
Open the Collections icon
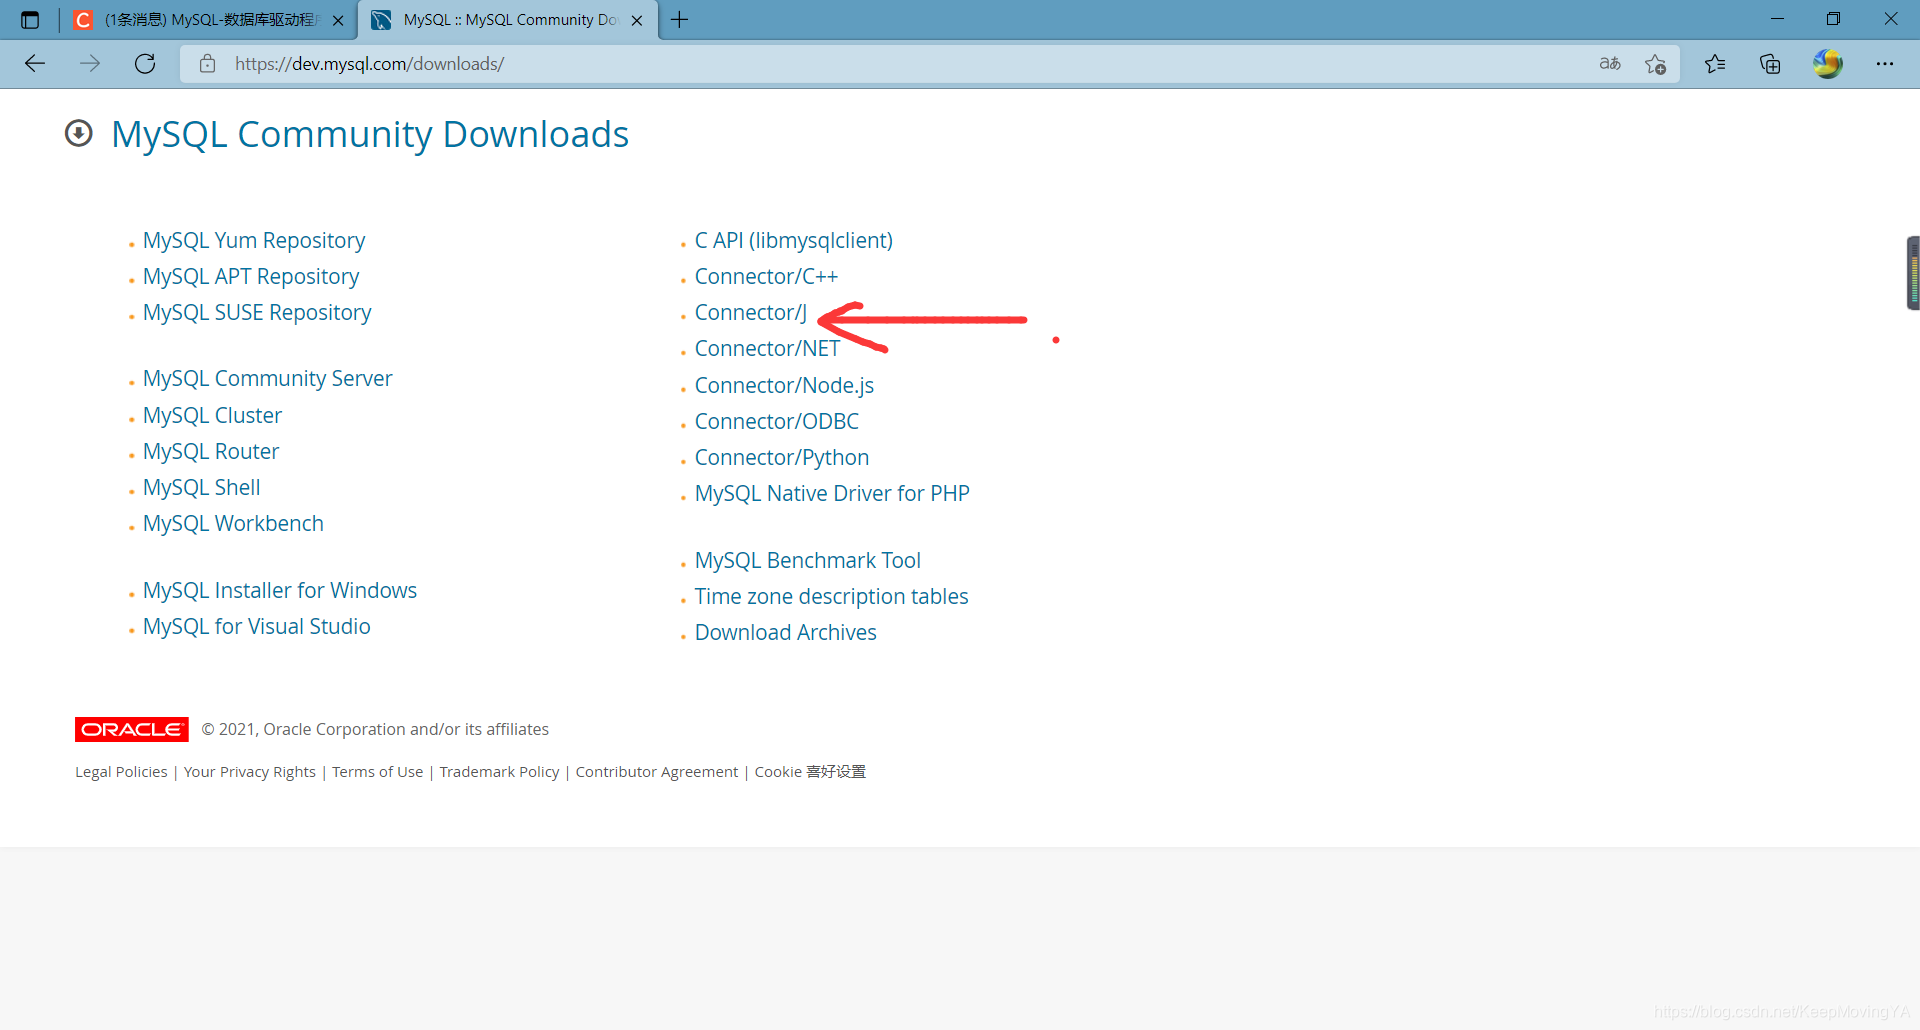(1770, 64)
